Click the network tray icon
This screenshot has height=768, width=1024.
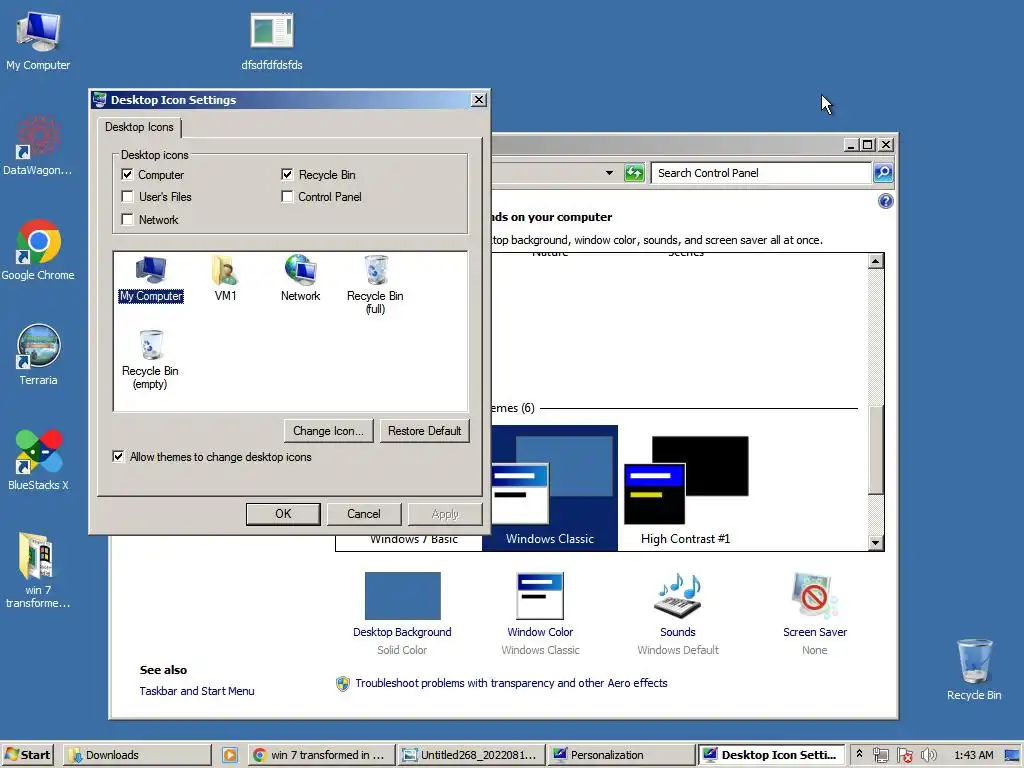[x=880, y=755]
